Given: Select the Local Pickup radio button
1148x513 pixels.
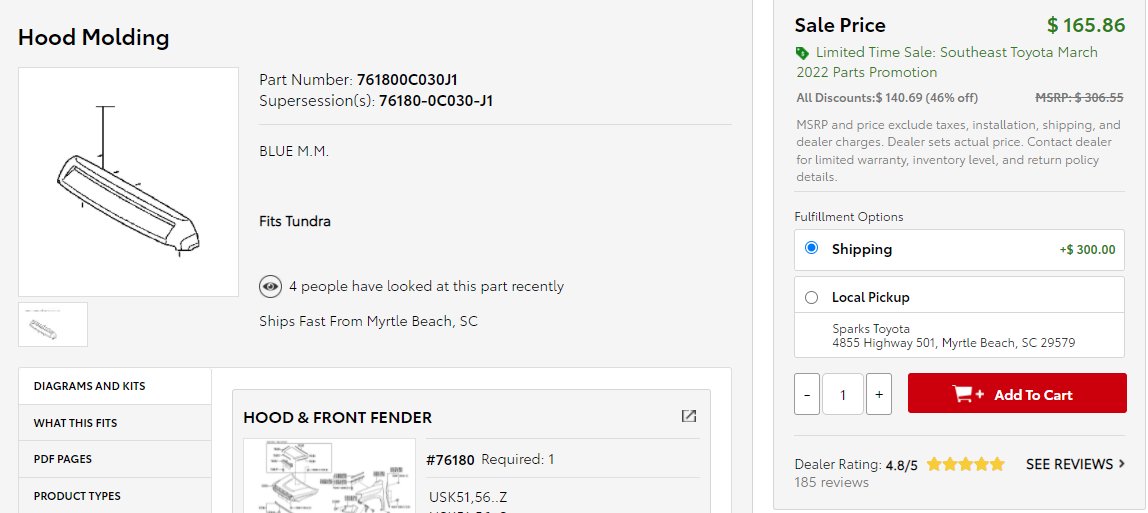Looking at the screenshot, I should click(x=811, y=297).
